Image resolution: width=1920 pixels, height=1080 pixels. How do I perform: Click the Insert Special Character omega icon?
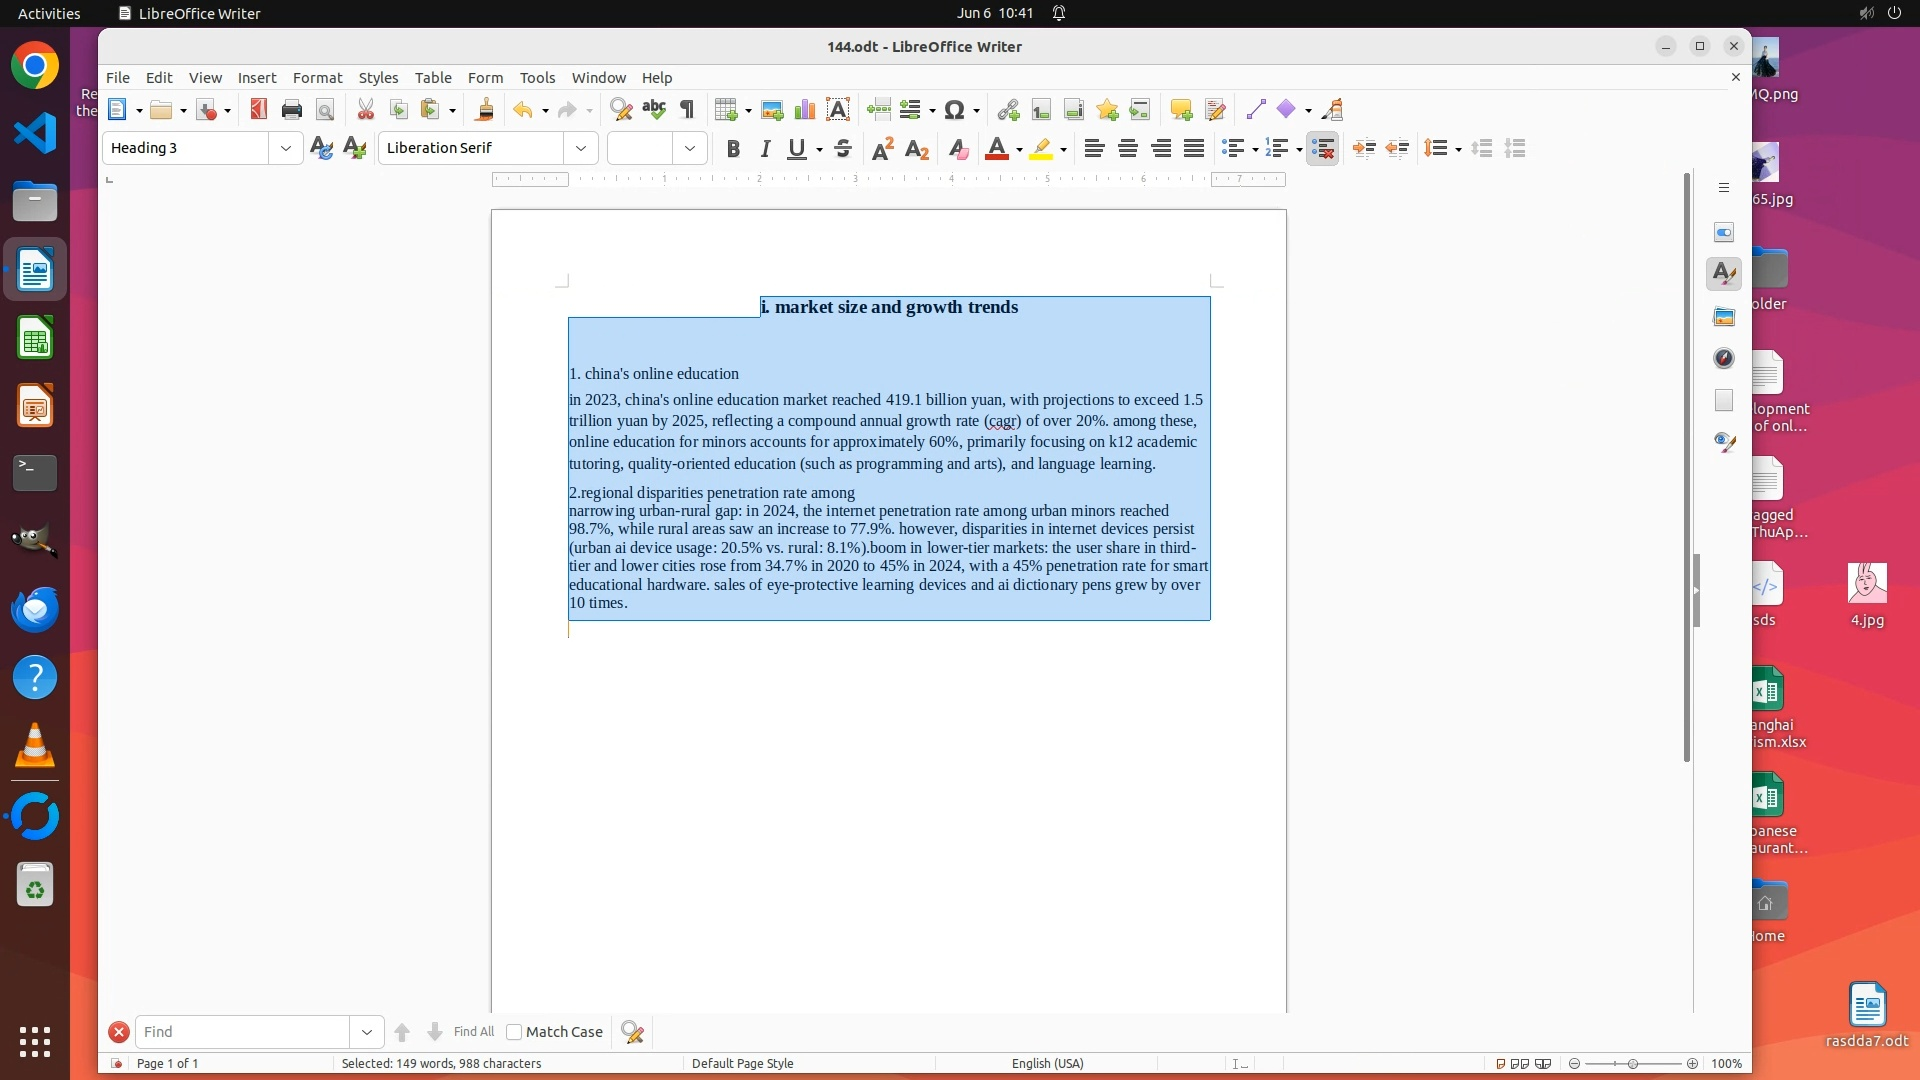coord(955,110)
